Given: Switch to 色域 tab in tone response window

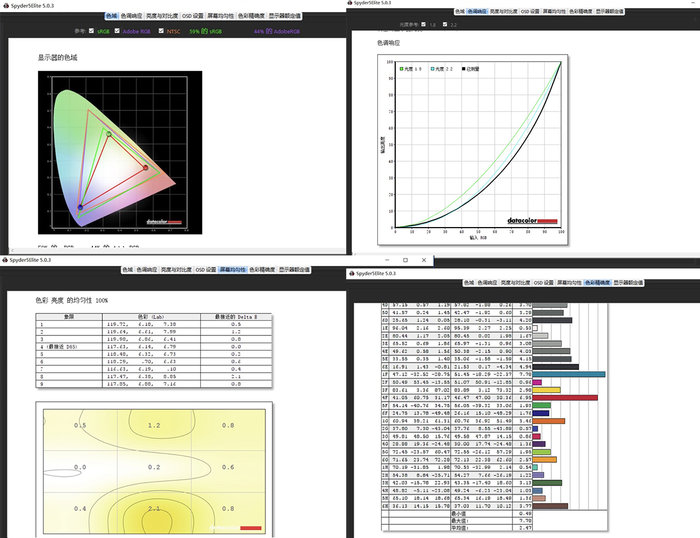Looking at the screenshot, I should click(x=460, y=11).
